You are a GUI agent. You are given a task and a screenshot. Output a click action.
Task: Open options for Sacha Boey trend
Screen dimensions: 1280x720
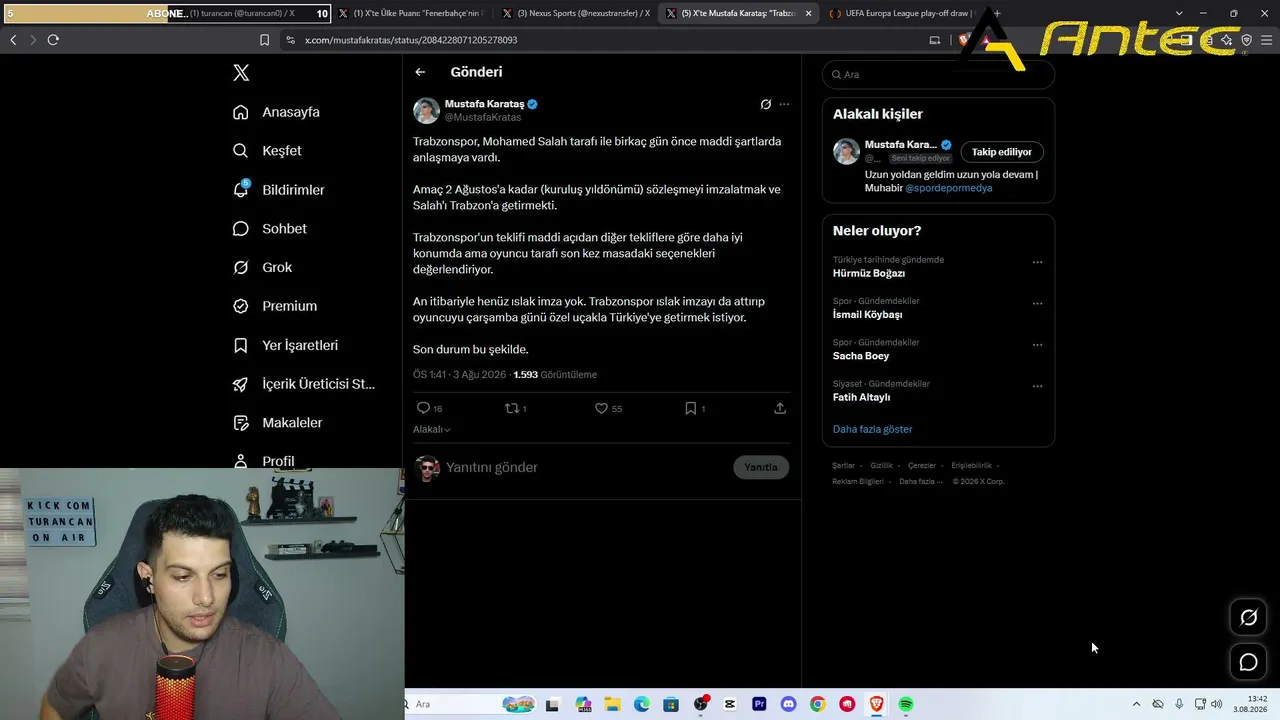(1037, 345)
